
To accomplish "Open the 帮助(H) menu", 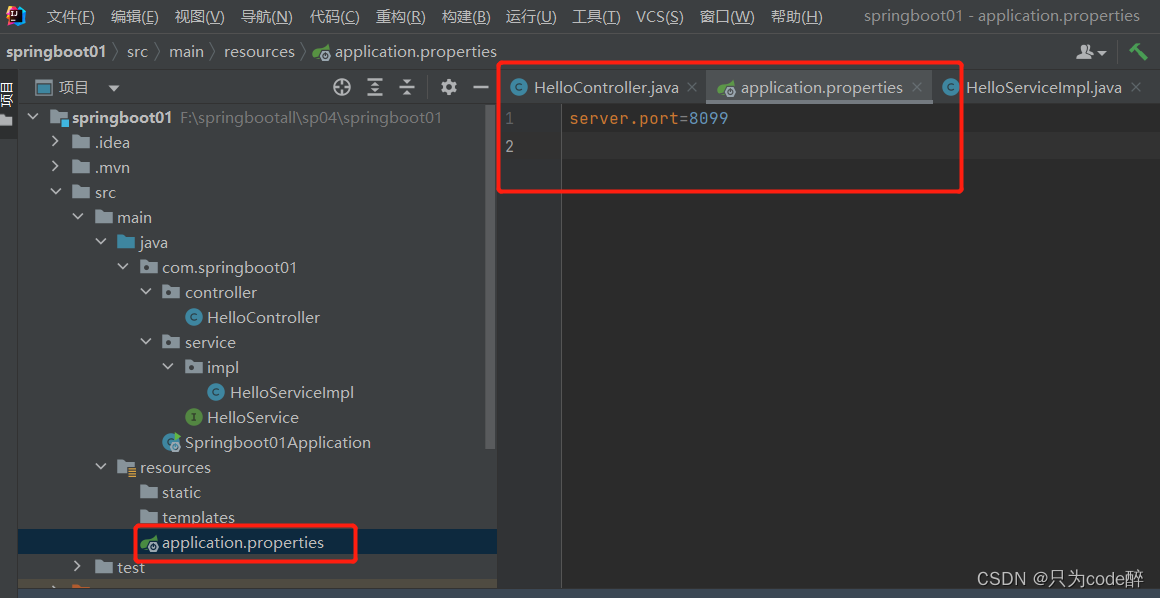I will 797,16.
